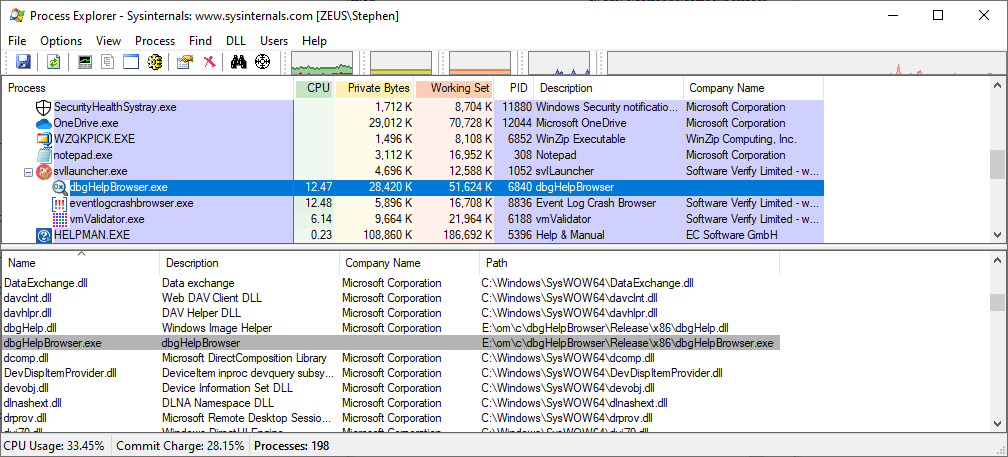Open the DLL menu

pyautogui.click(x=236, y=40)
